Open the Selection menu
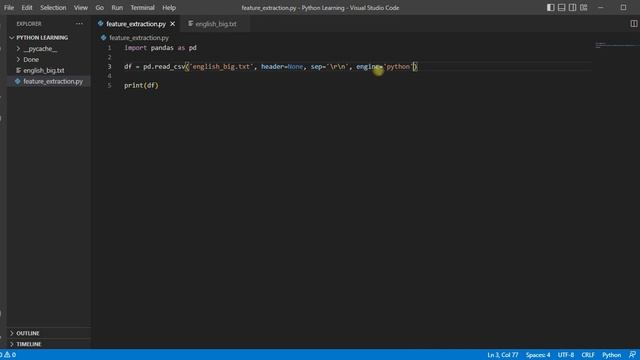The height and width of the screenshot is (360, 640). 53,8
